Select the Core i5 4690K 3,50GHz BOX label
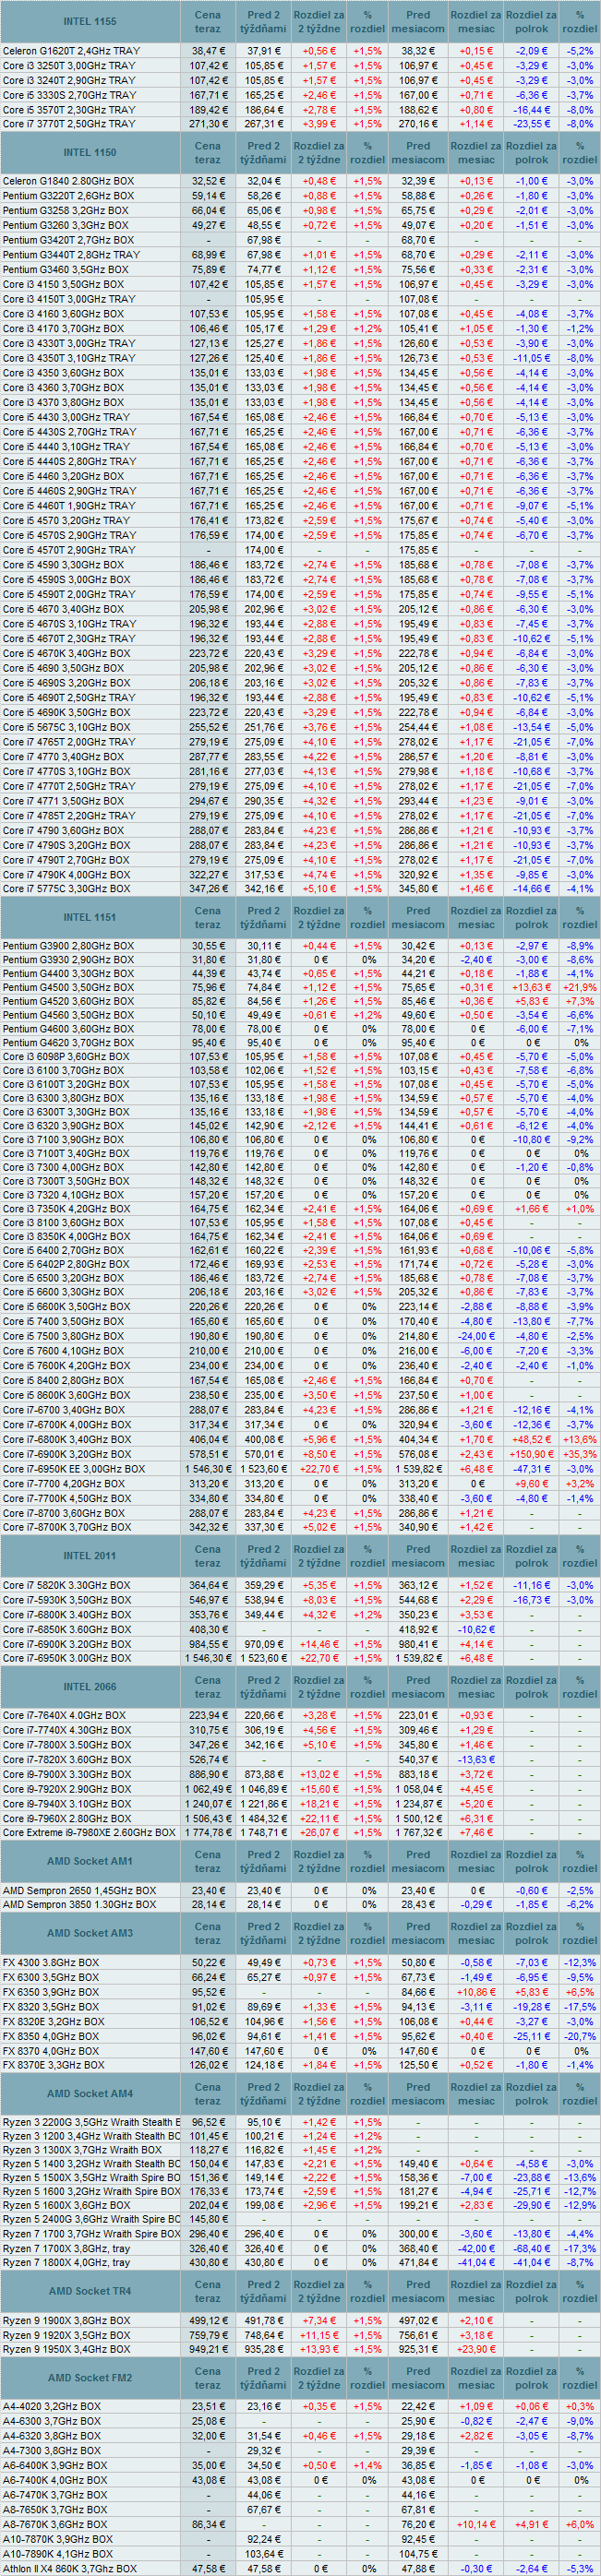Image resolution: width=601 pixels, height=2576 pixels. coord(67,712)
